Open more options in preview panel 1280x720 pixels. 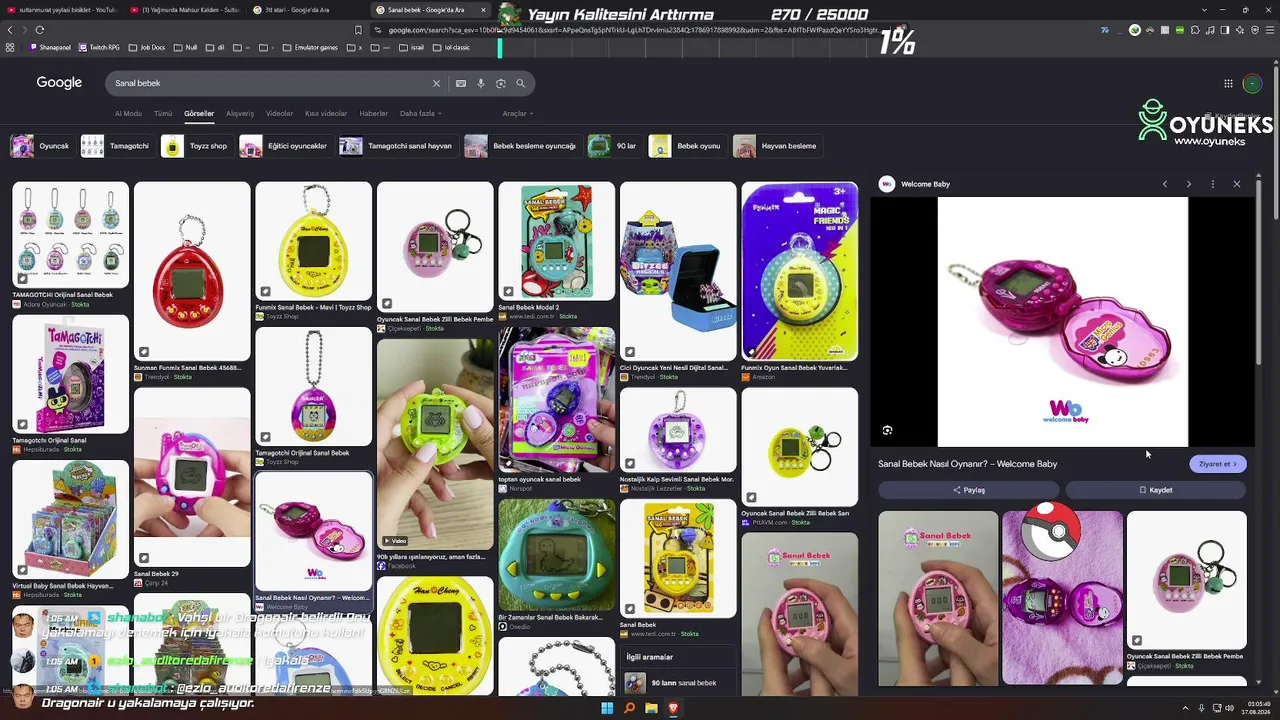(1212, 184)
